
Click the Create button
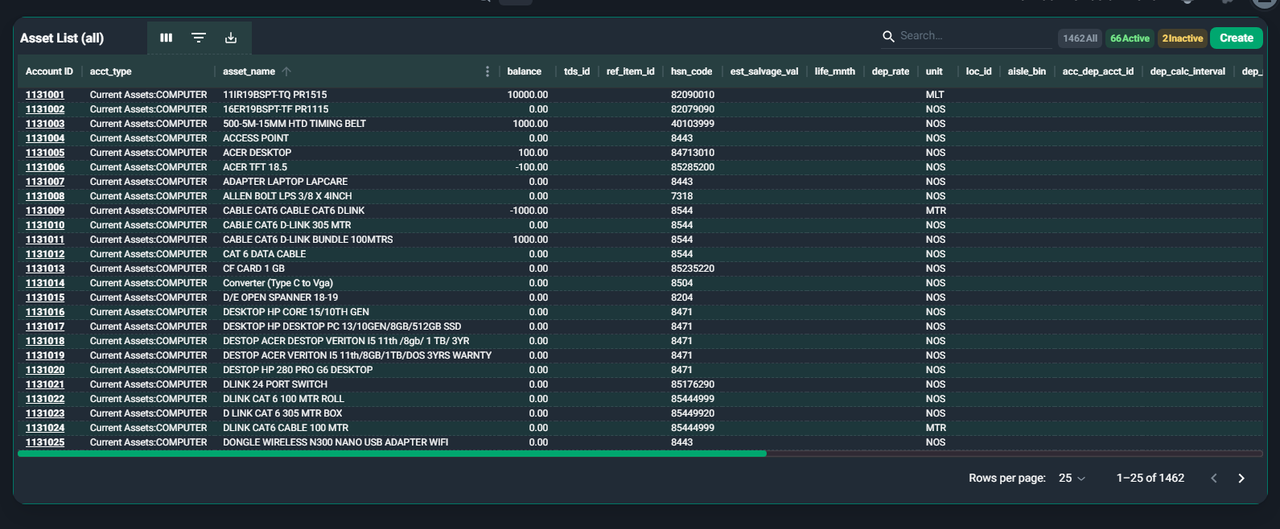point(1236,38)
